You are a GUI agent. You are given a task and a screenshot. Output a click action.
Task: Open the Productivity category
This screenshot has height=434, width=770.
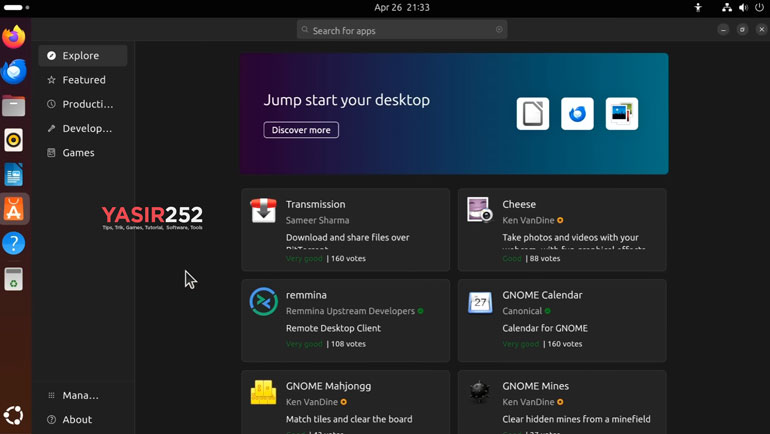click(82, 104)
